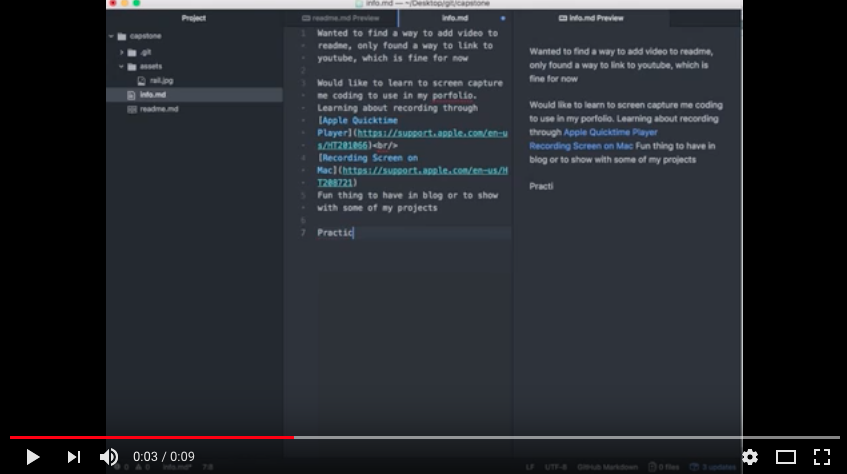Screen dimensions: 847x474
Task: Click the Project panel header
Action: [x=194, y=18]
